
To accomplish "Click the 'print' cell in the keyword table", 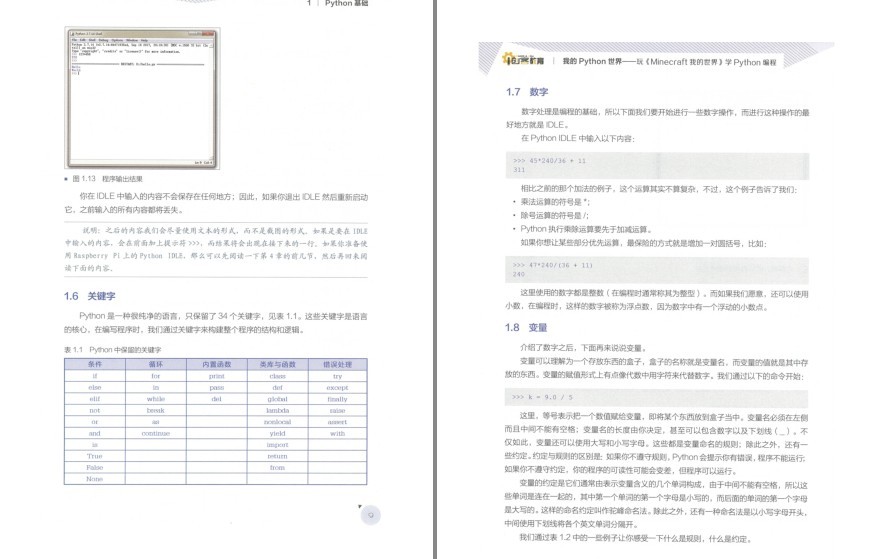I will pyautogui.click(x=217, y=376).
